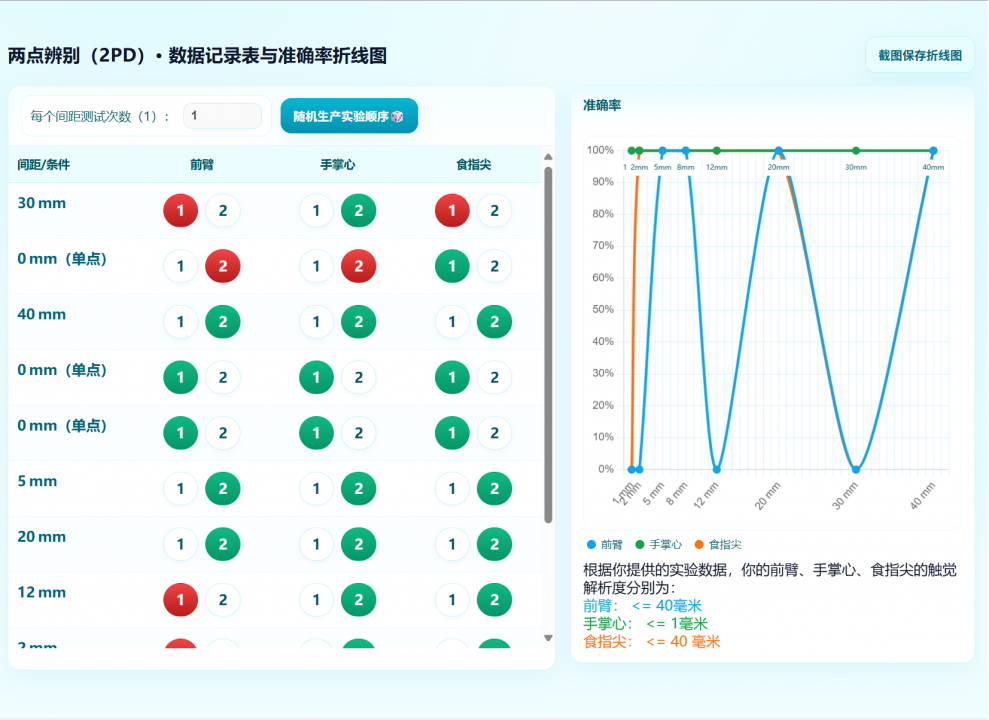Hide the 食指尖 series via its legend item
989x720 pixels.
click(699, 545)
